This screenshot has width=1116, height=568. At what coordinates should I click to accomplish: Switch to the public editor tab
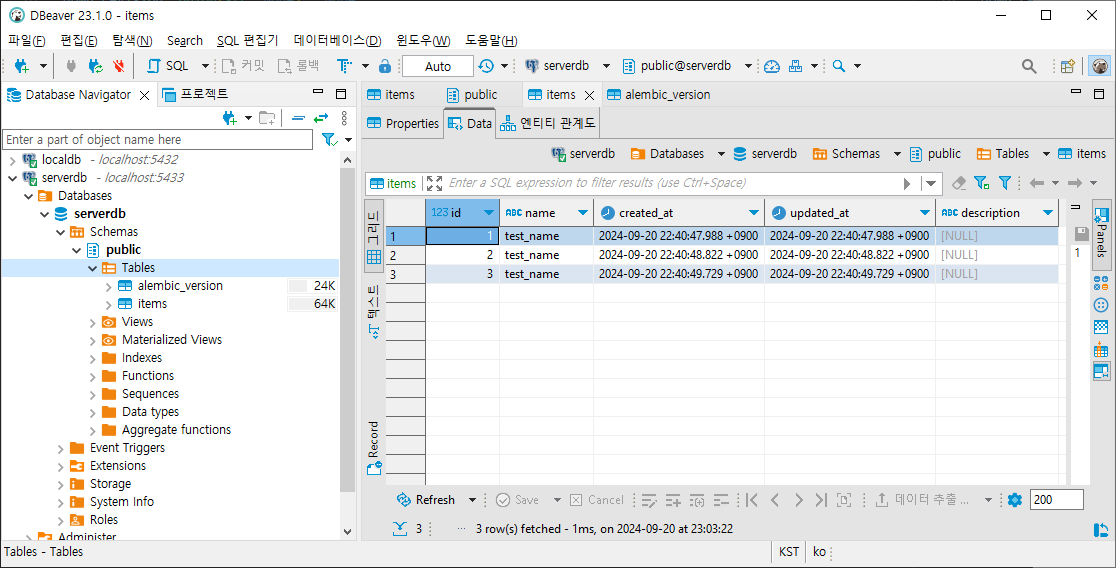pyautogui.click(x=473, y=95)
